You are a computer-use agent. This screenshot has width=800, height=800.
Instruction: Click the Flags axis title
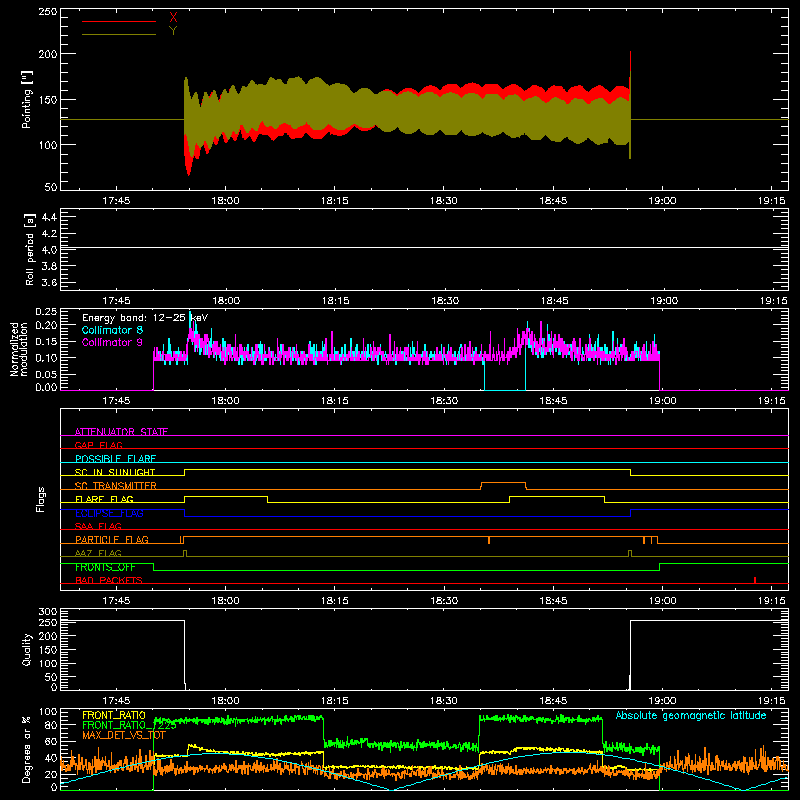(x=40, y=499)
